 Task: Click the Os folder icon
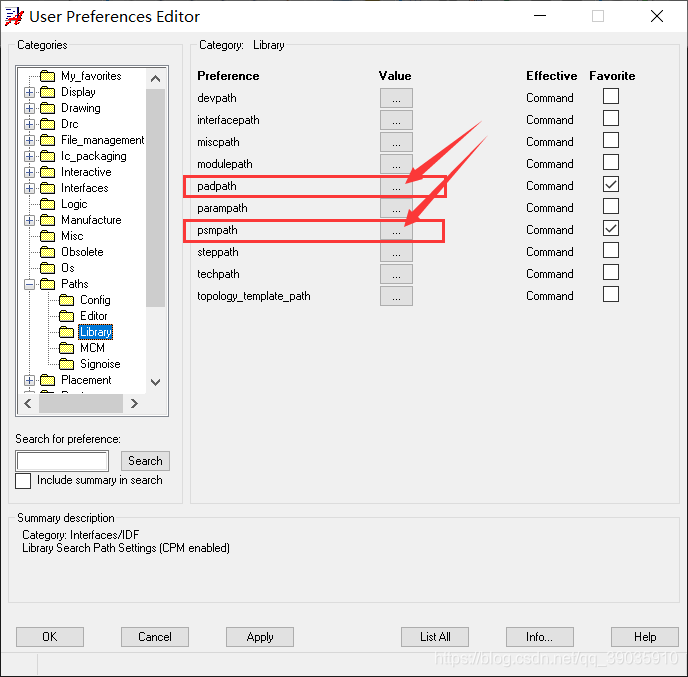[47, 268]
